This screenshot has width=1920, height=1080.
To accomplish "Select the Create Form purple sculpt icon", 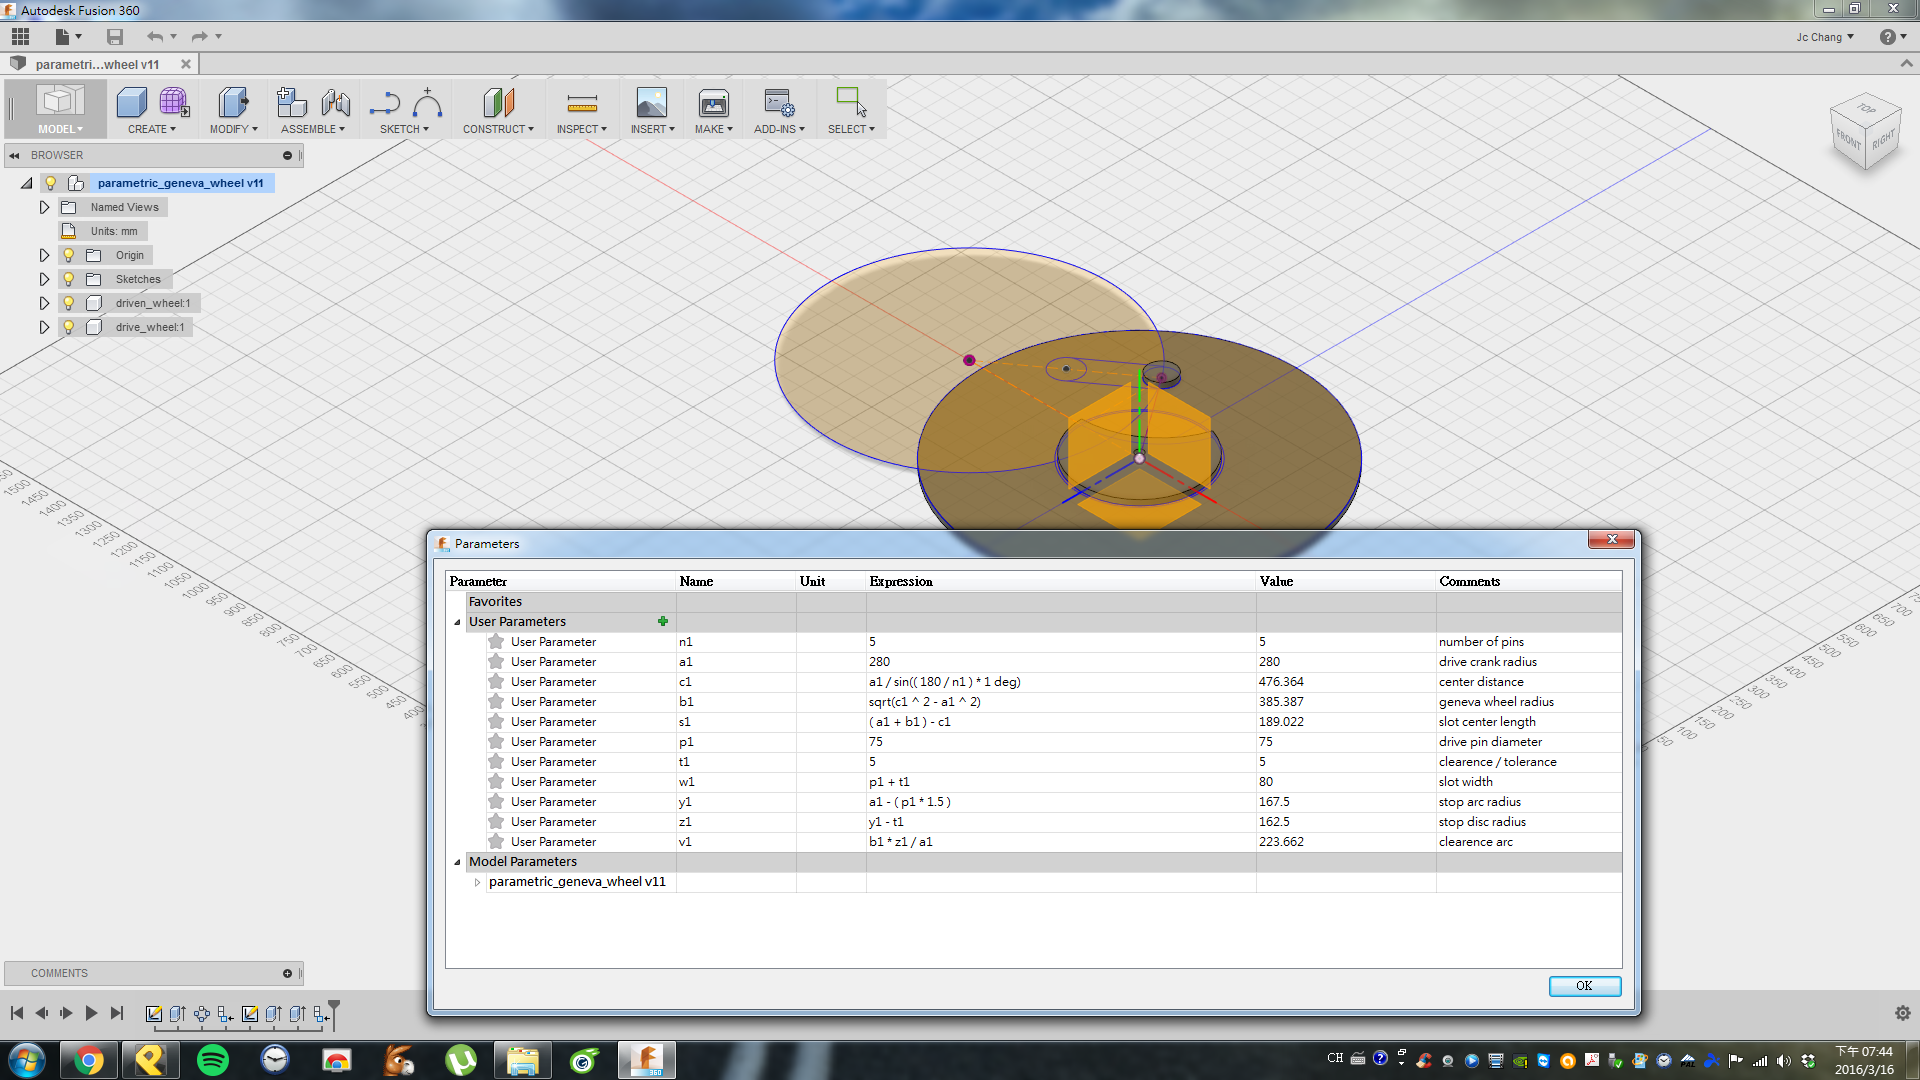I will click(x=173, y=102).
